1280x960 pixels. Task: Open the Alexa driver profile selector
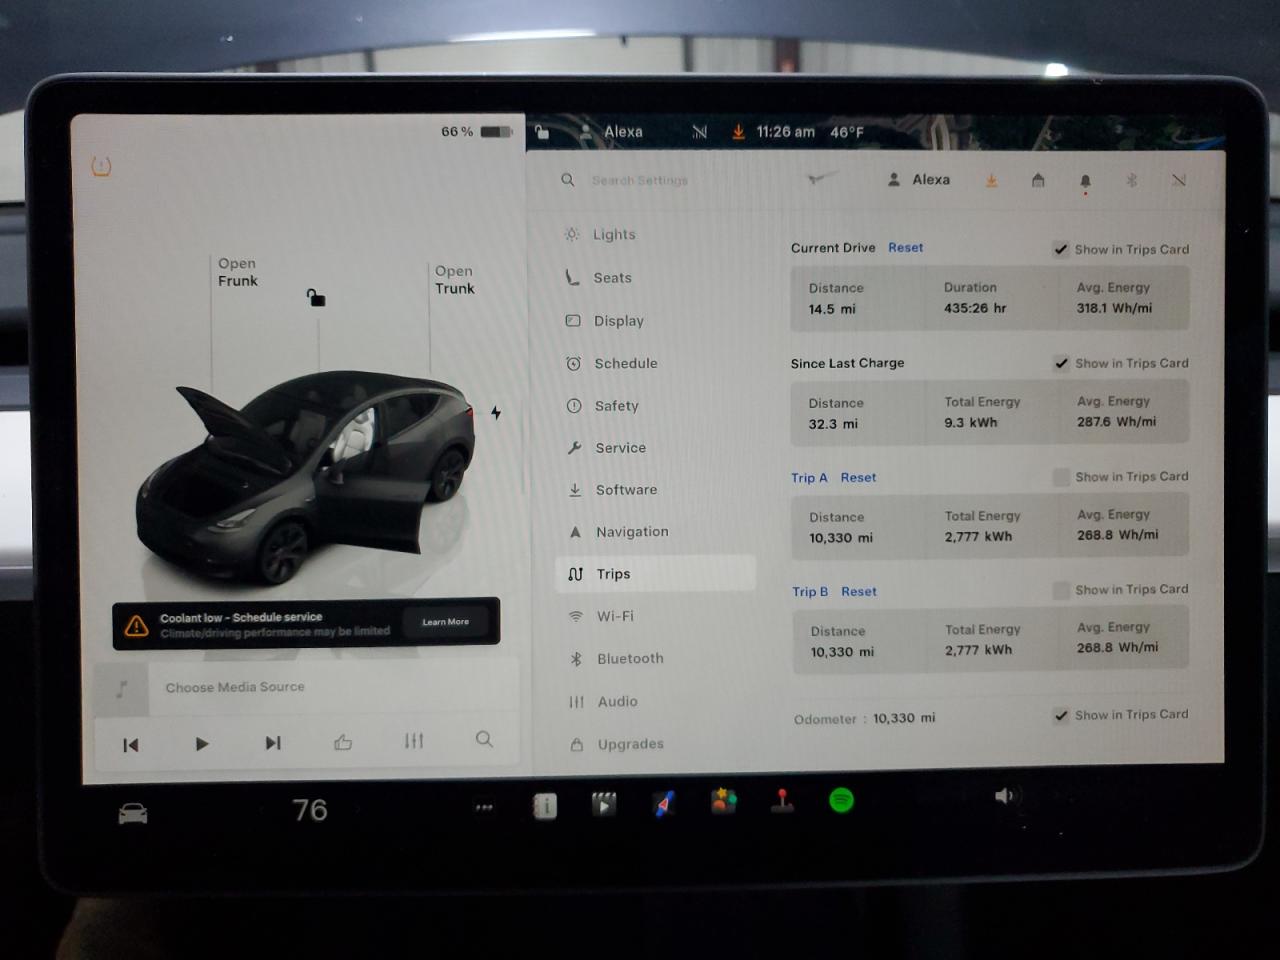920,180
